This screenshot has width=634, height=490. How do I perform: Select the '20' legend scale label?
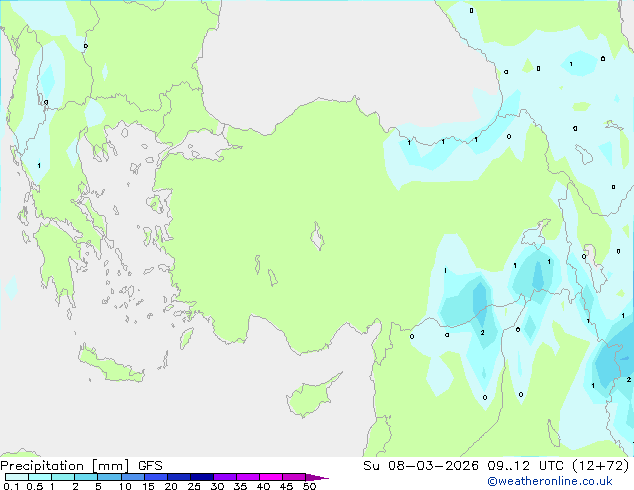pyautogui.click(x=171, y=486)
